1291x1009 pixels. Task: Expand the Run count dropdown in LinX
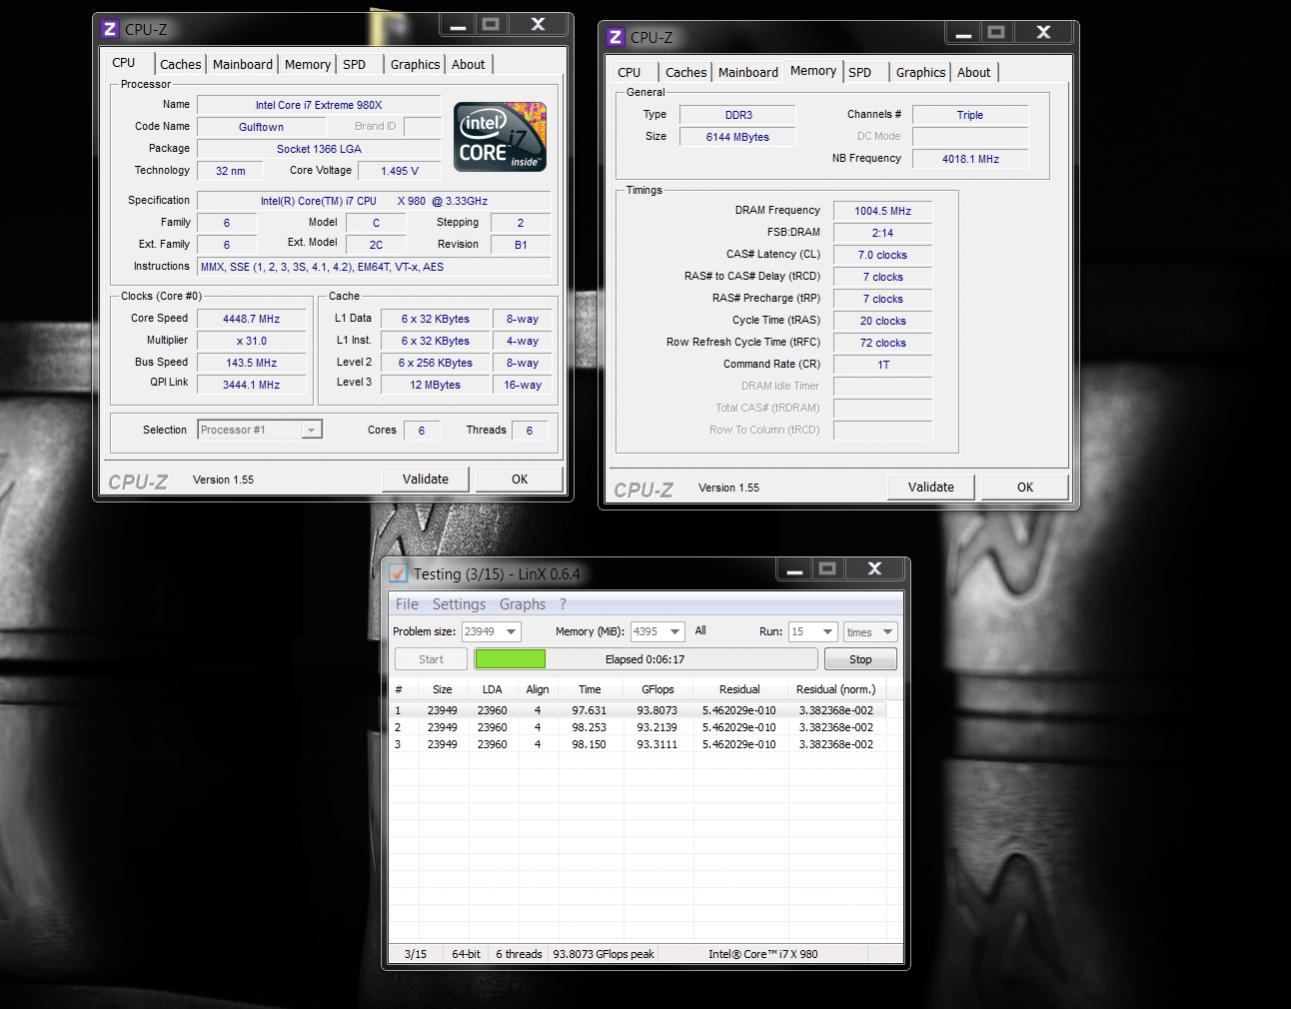[827, 632]
